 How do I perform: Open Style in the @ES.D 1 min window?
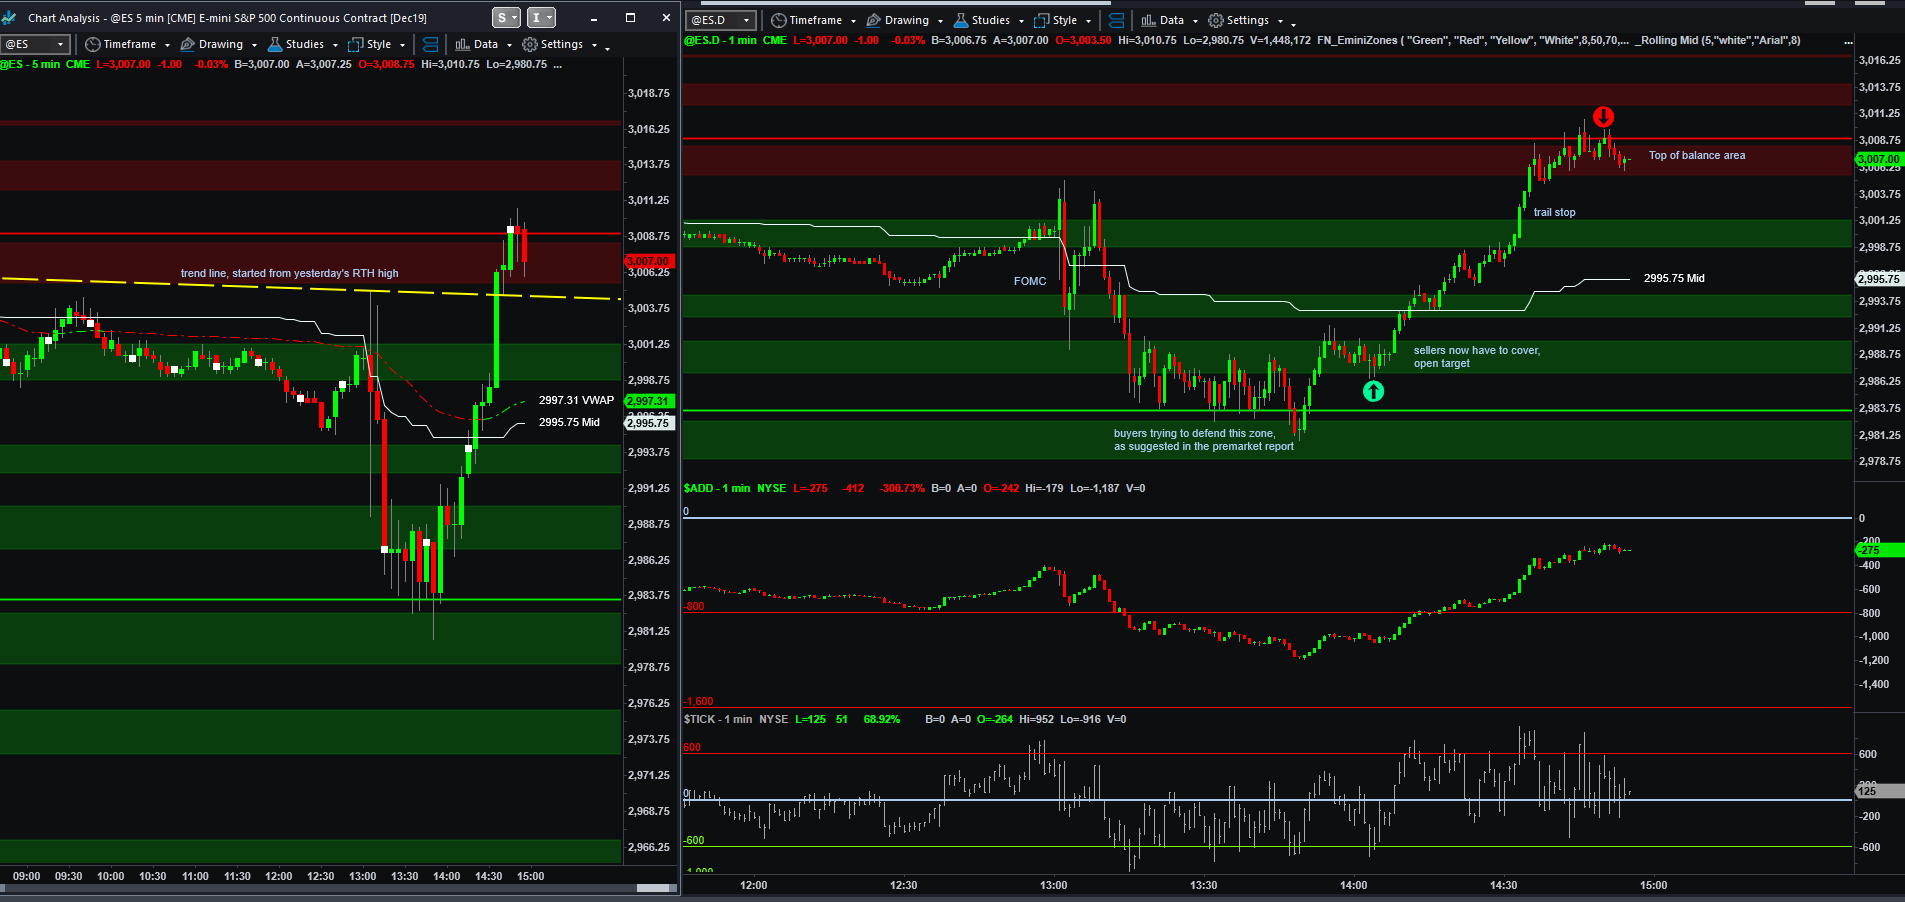point(1056,20)
